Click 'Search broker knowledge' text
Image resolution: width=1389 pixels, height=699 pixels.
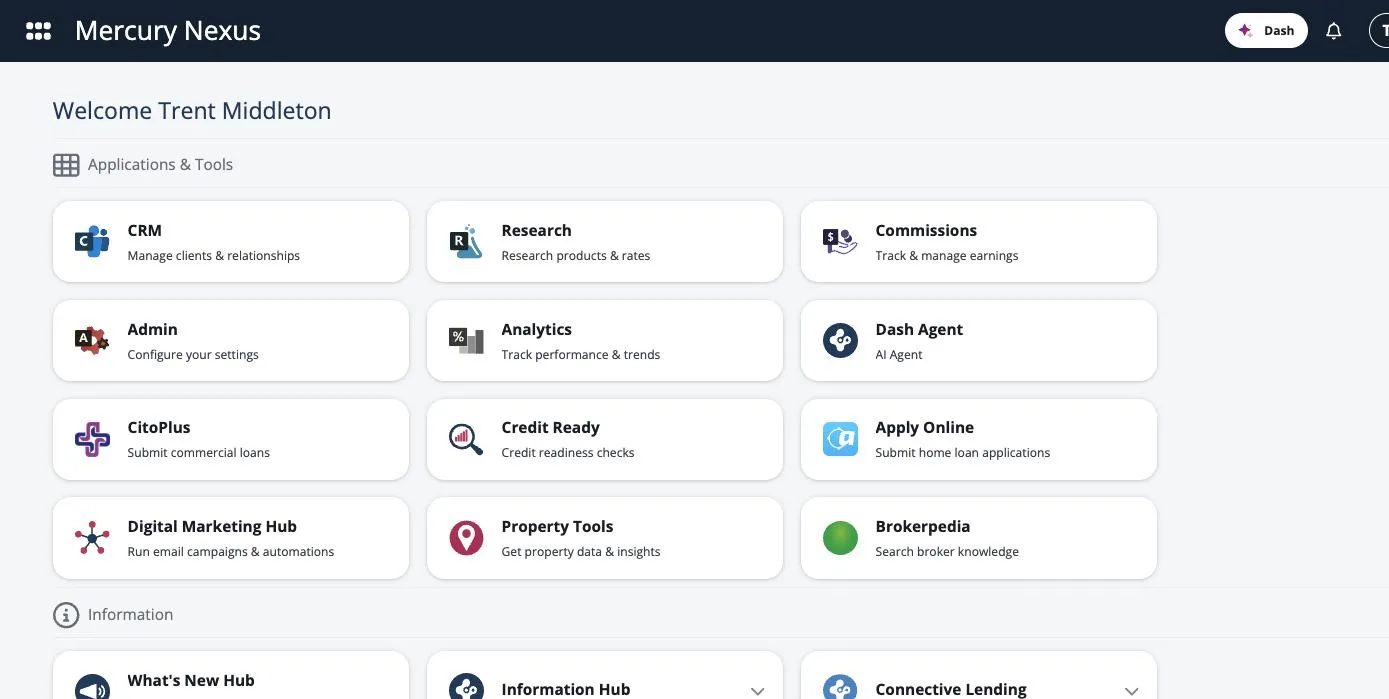click(x=946, y=552)
